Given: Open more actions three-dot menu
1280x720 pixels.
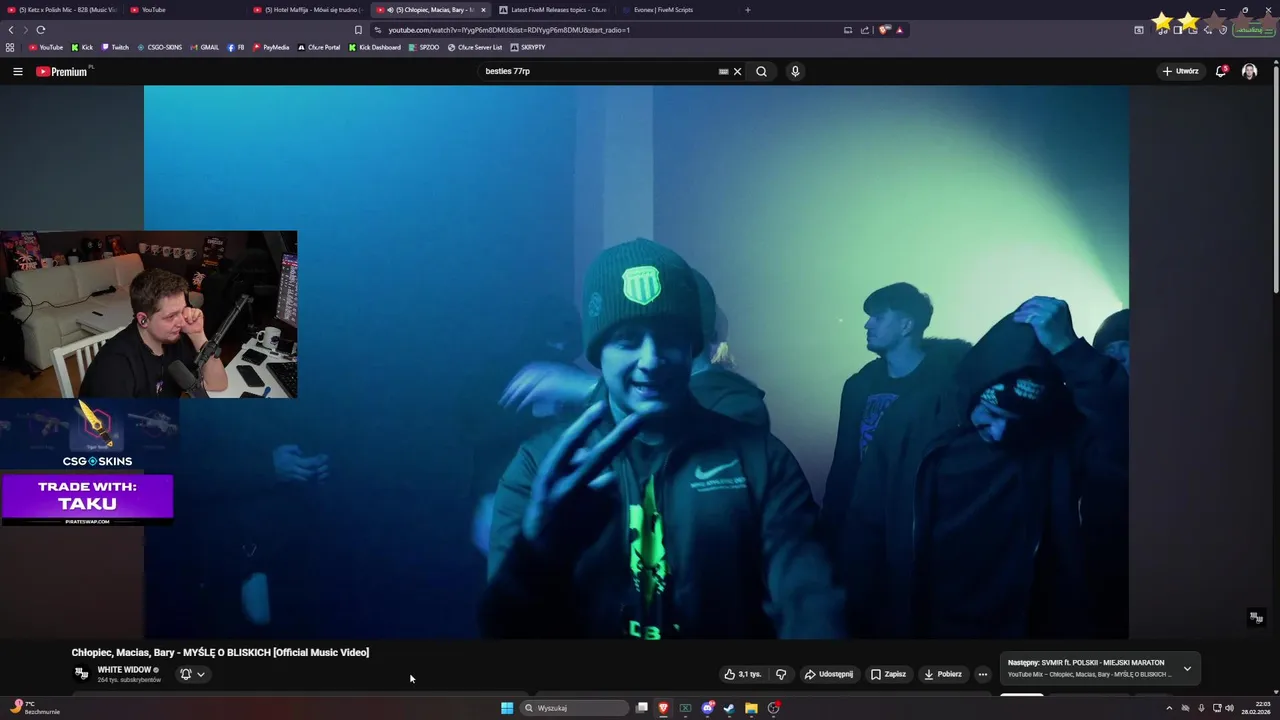Looking at the screenshot, I should [982, 674].
